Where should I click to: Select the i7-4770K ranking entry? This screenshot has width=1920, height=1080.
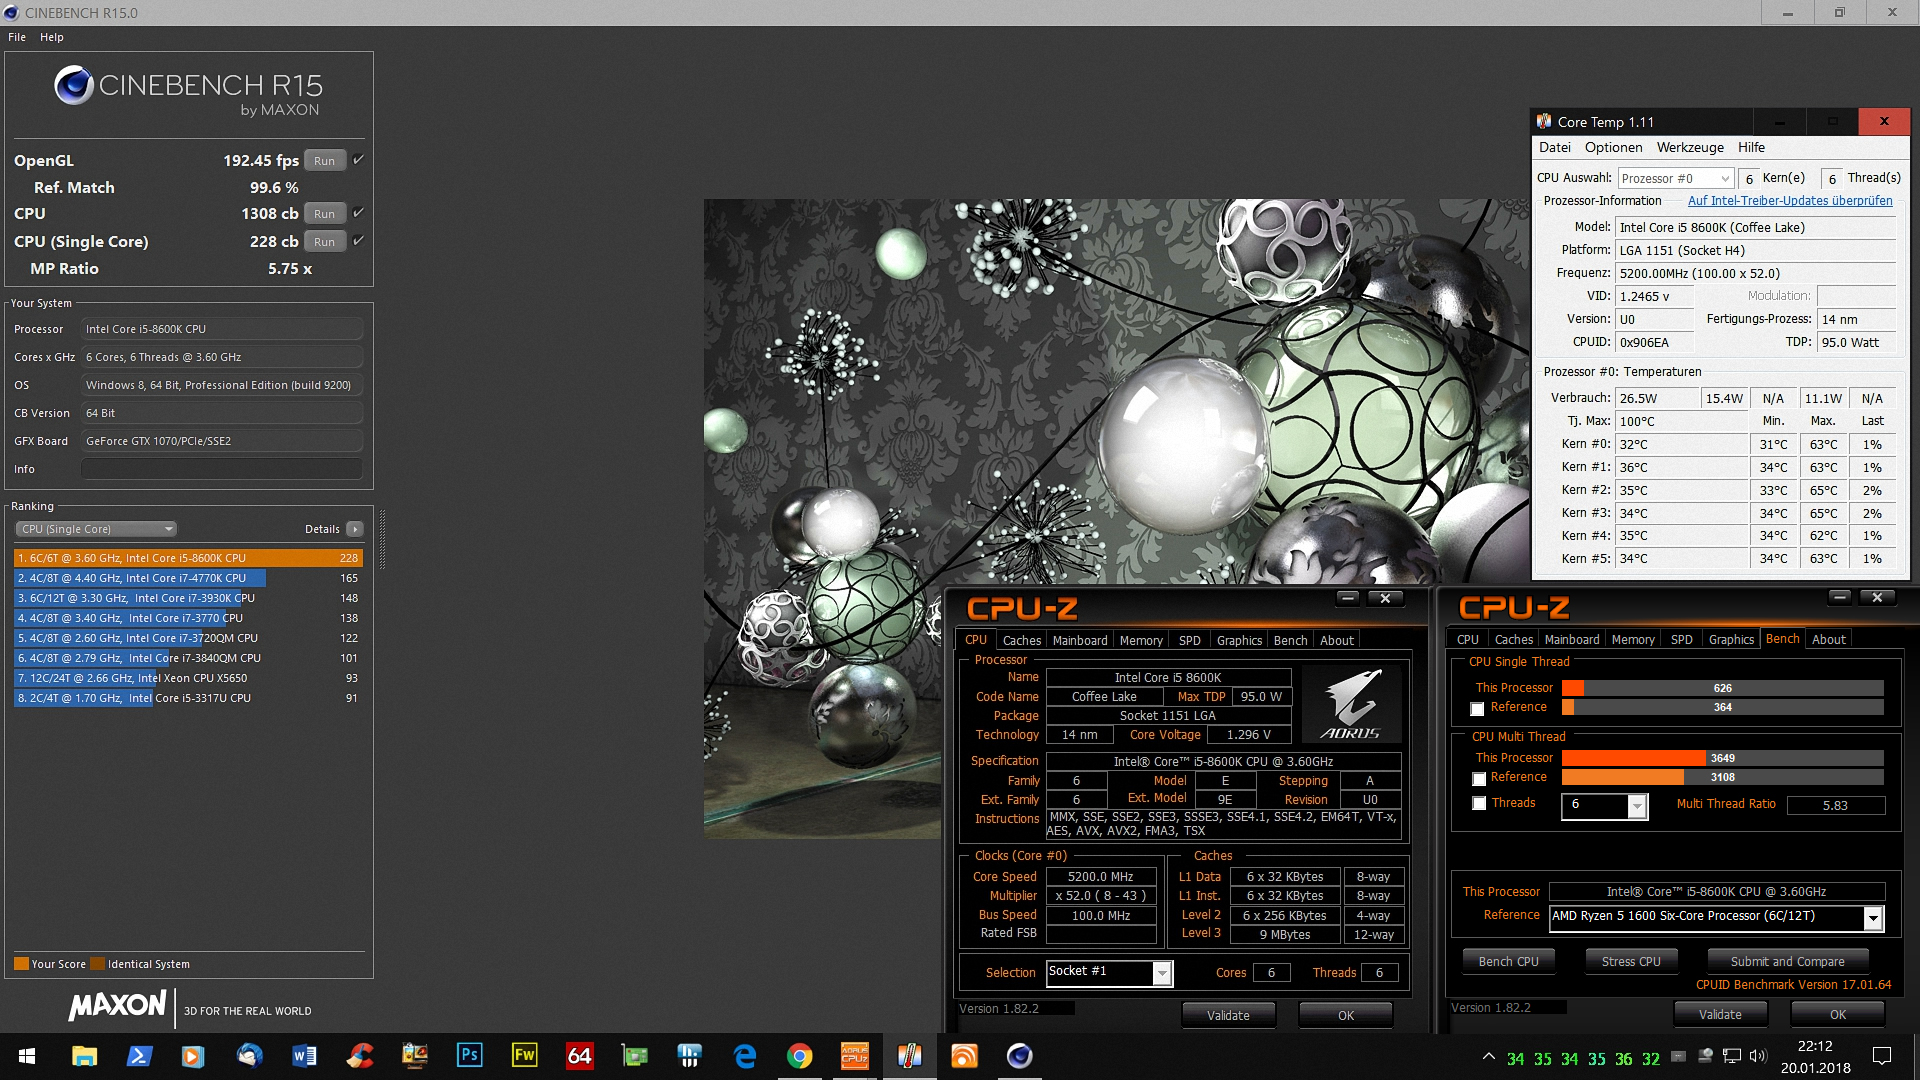pos(140,578)
